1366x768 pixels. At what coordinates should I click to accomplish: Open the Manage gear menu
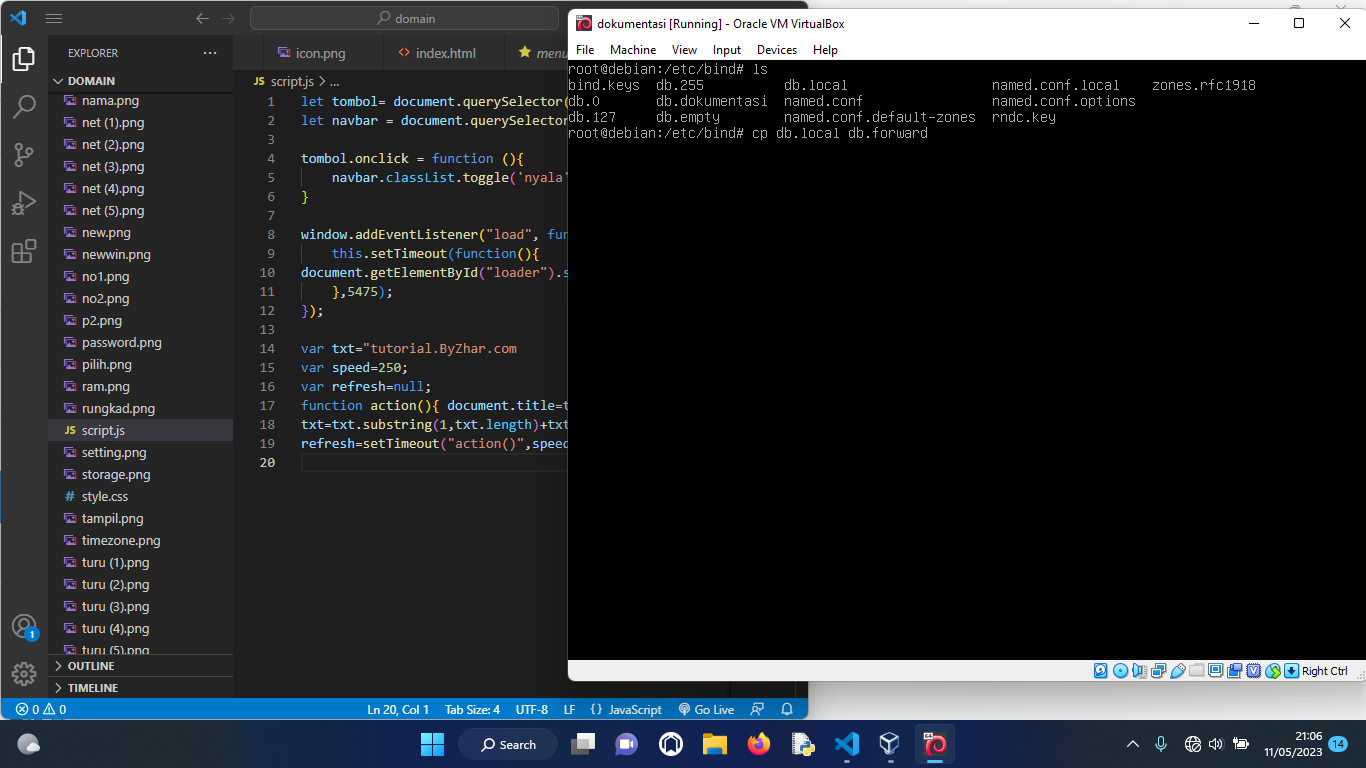[24, 674]
